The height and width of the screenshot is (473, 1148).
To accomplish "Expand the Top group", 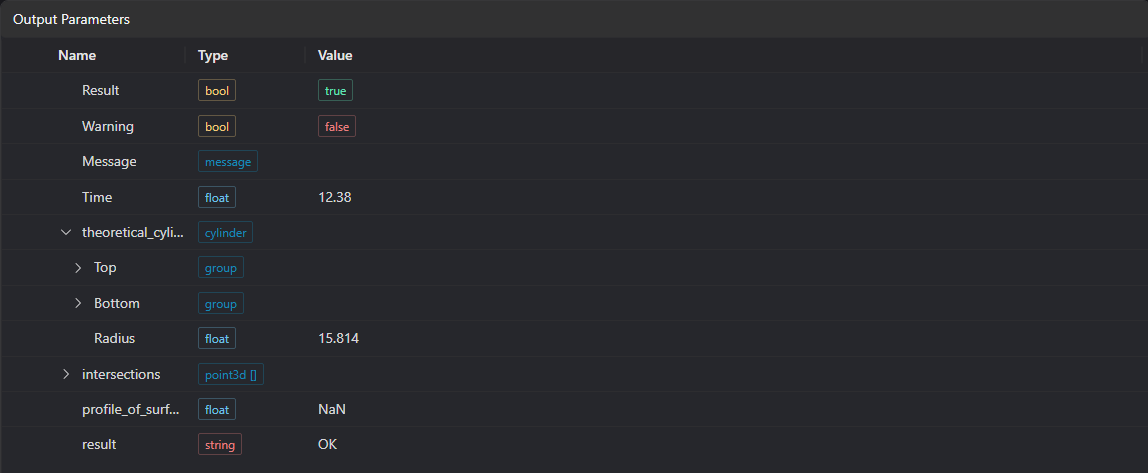I will tap(78, 268).
